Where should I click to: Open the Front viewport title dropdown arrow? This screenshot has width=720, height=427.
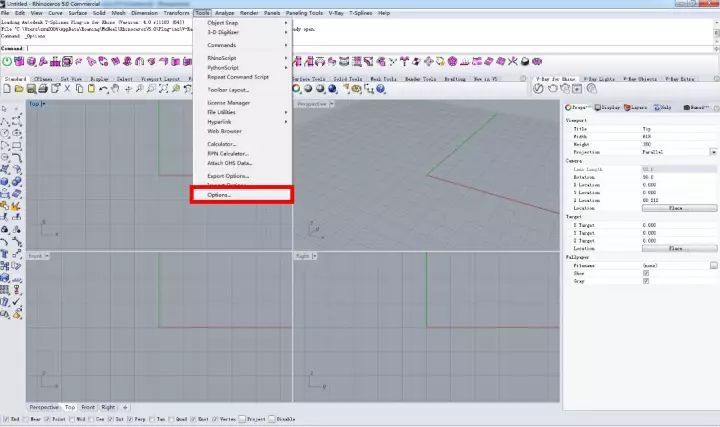pos(47,256)
